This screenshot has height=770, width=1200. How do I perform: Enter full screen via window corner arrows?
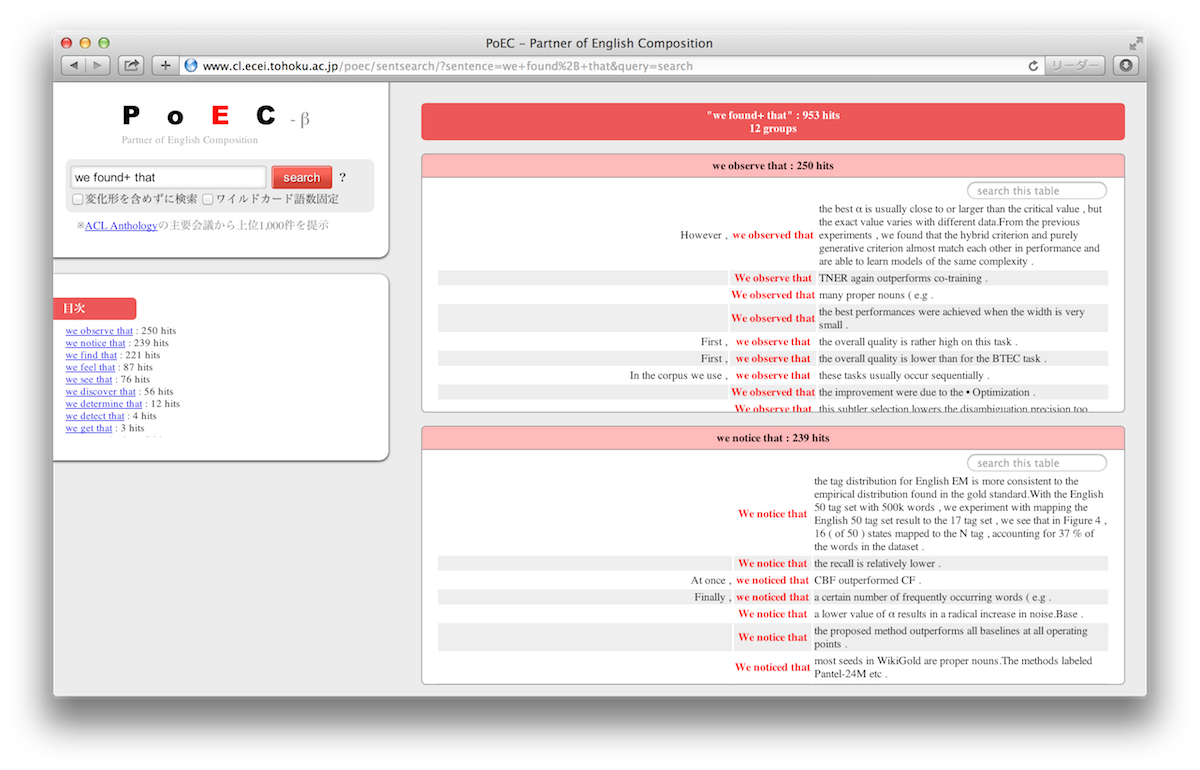click(1135, 43)
